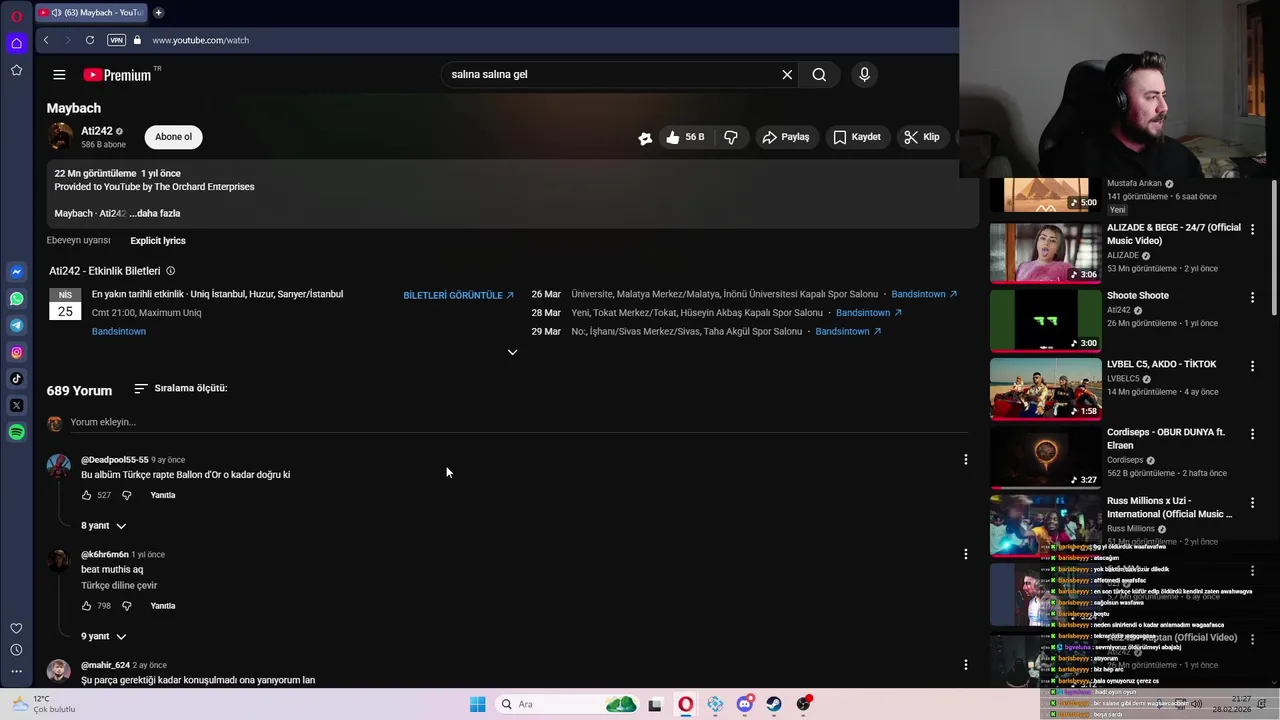Open more options for Russ Millions x Uzi video

1252,503
